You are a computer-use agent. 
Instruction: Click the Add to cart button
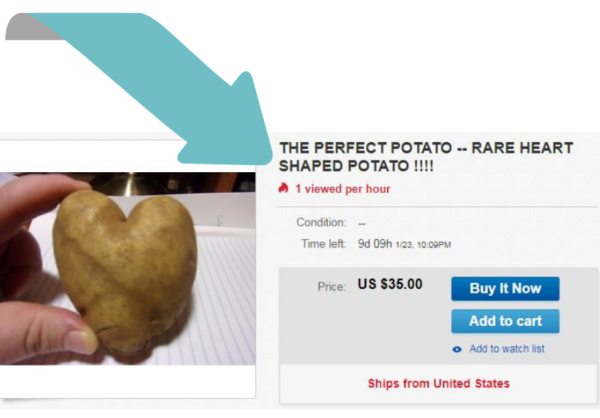[505, 321]
